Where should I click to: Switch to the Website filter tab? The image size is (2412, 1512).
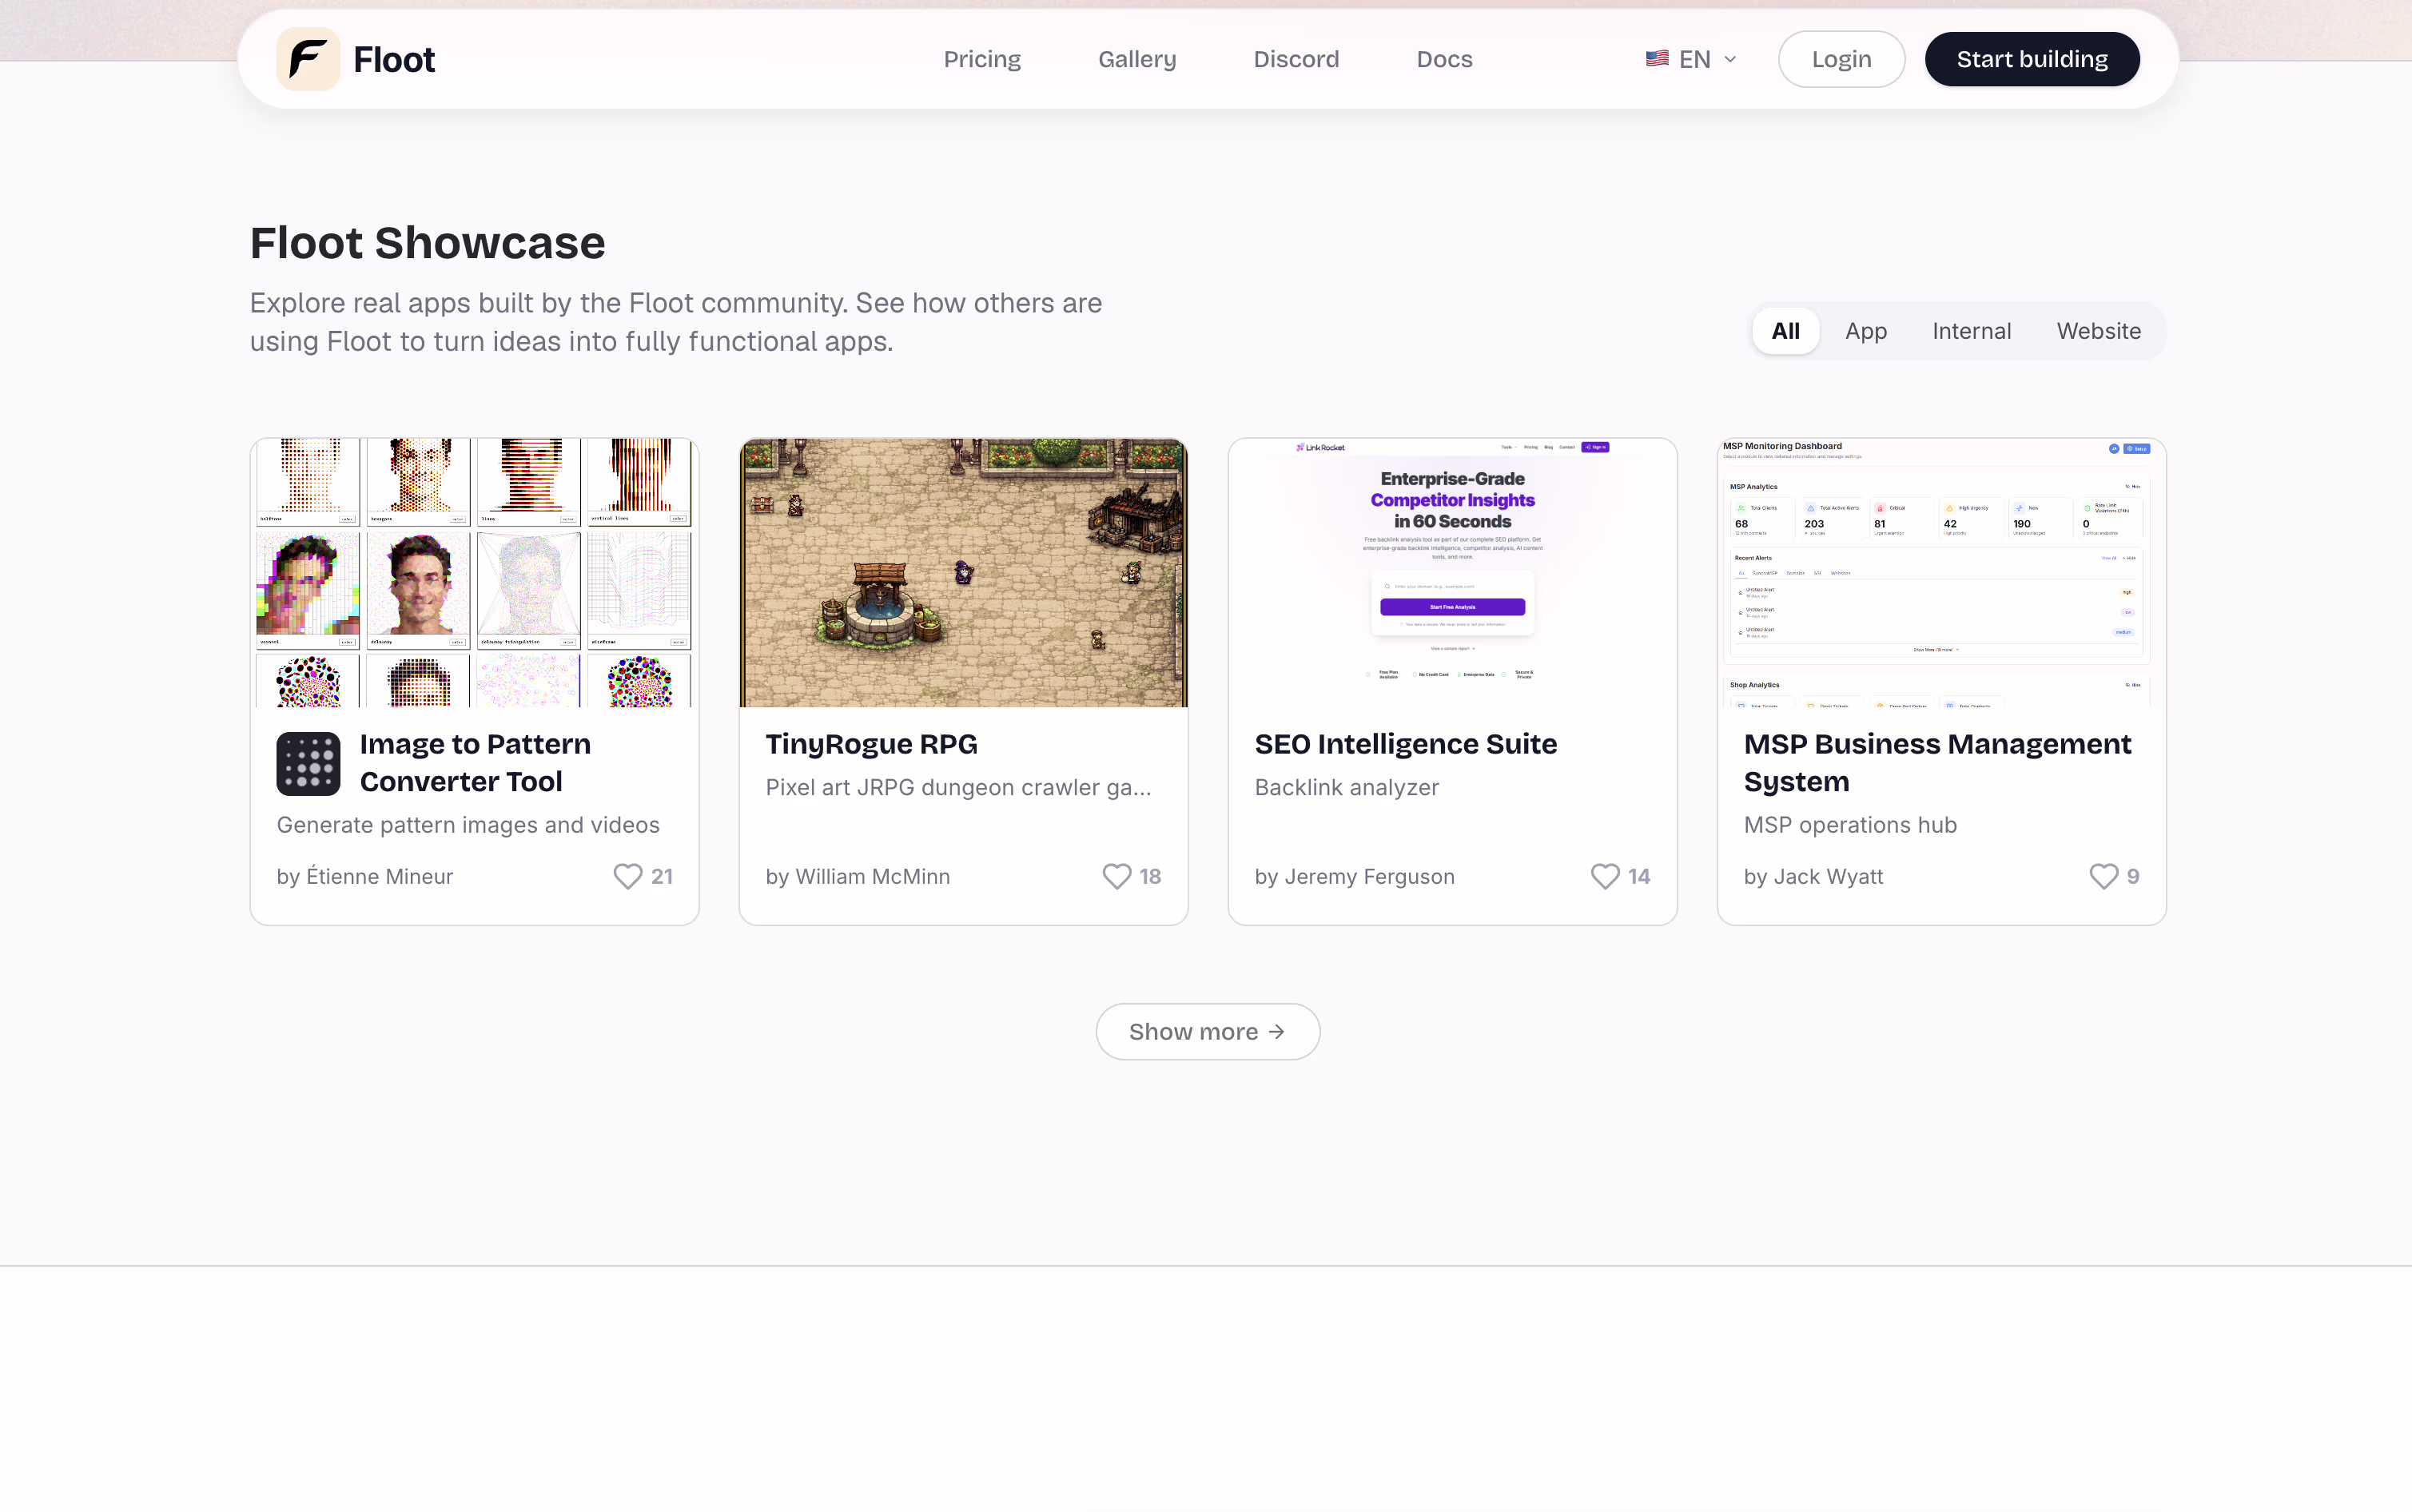tap(2099, 331)
